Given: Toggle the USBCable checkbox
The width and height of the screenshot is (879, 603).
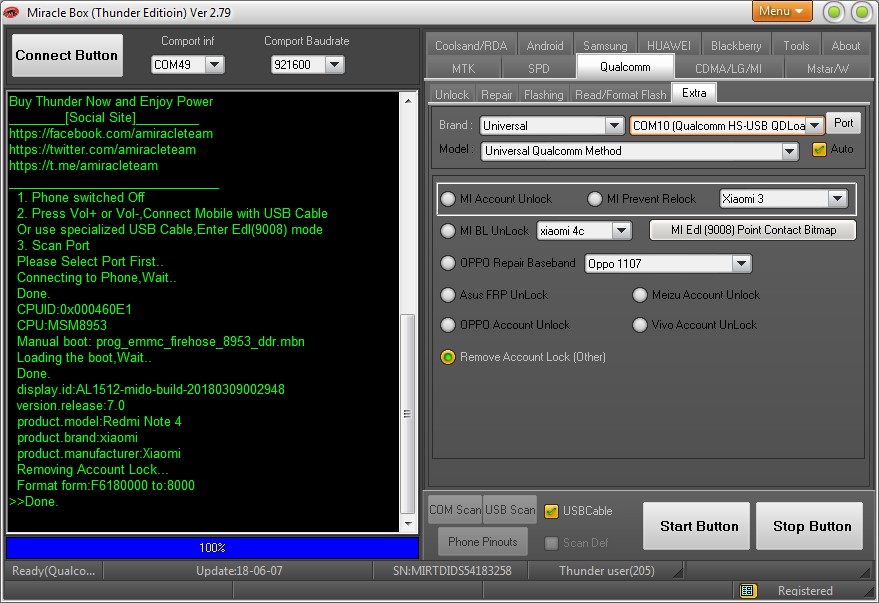Looking at the screenshot, I should tap(552, 511).
